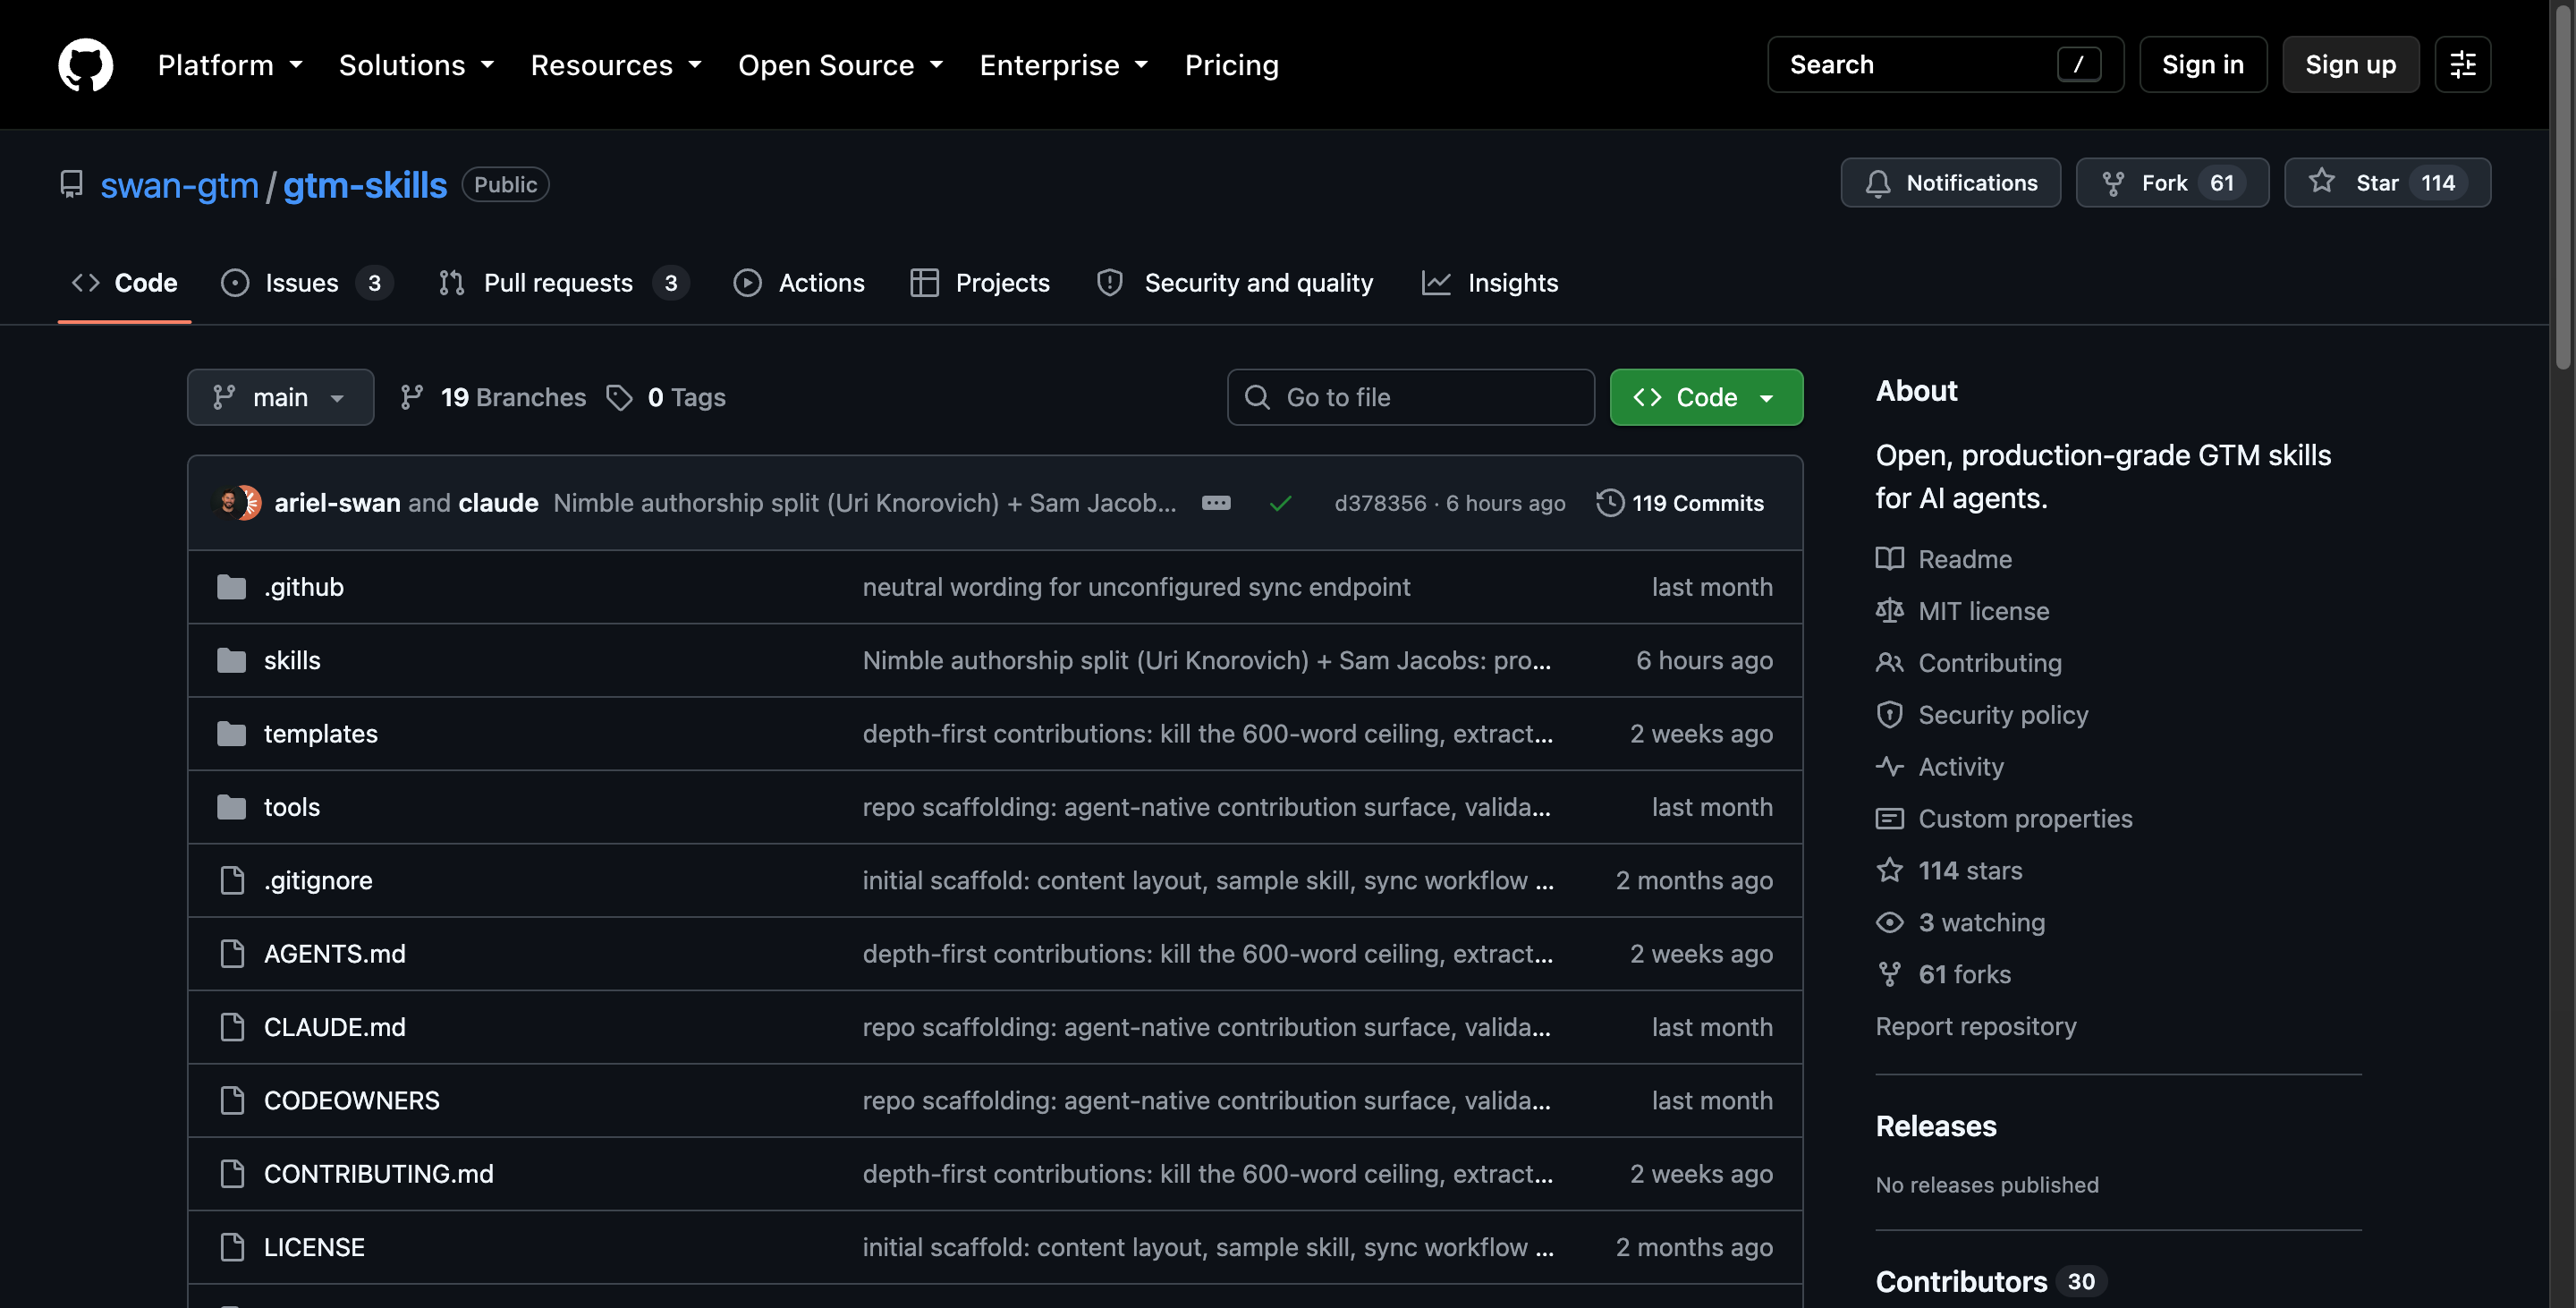Click the fork icon in the Fork button
This screenshot has width=2576, height=1308.
coord(2113,183)
